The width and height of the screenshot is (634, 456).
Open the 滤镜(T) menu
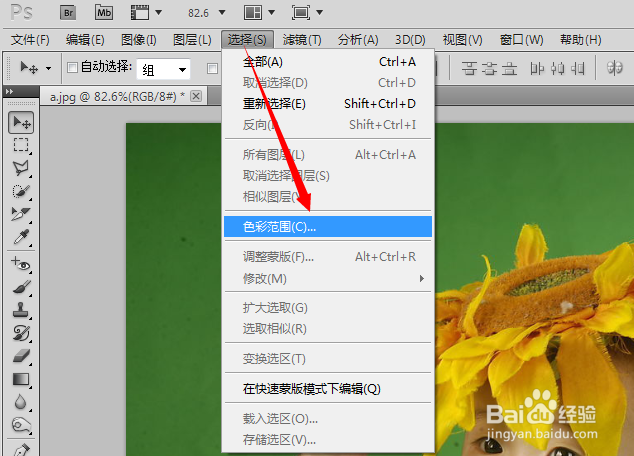pos(302,40)
